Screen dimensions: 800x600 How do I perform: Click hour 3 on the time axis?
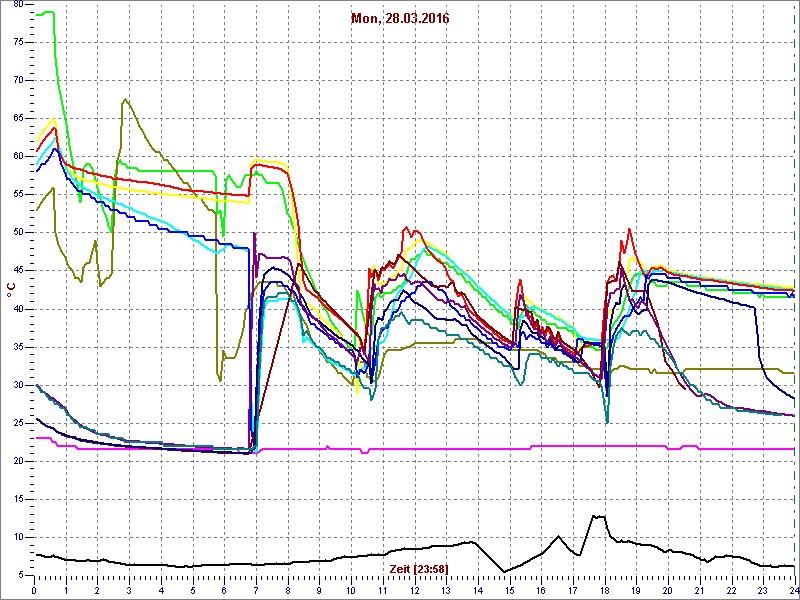(x=129, y=590)
